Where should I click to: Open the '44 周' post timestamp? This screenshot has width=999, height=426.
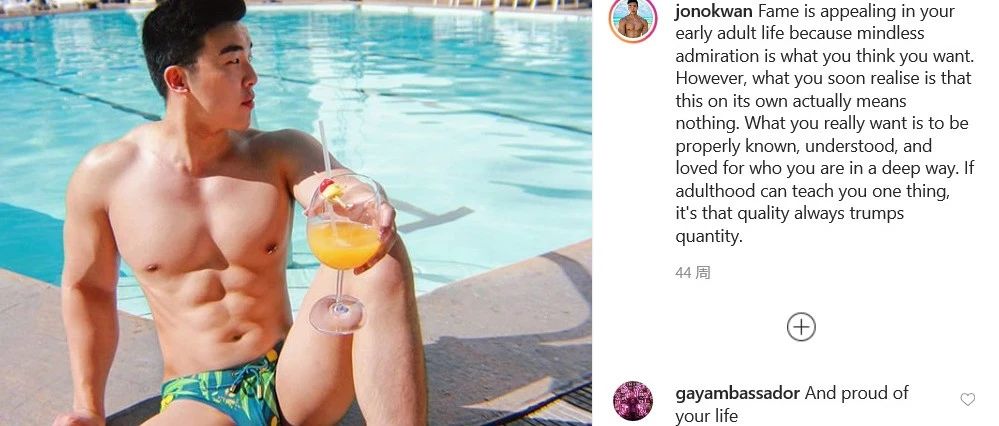(x=693, y=273)
